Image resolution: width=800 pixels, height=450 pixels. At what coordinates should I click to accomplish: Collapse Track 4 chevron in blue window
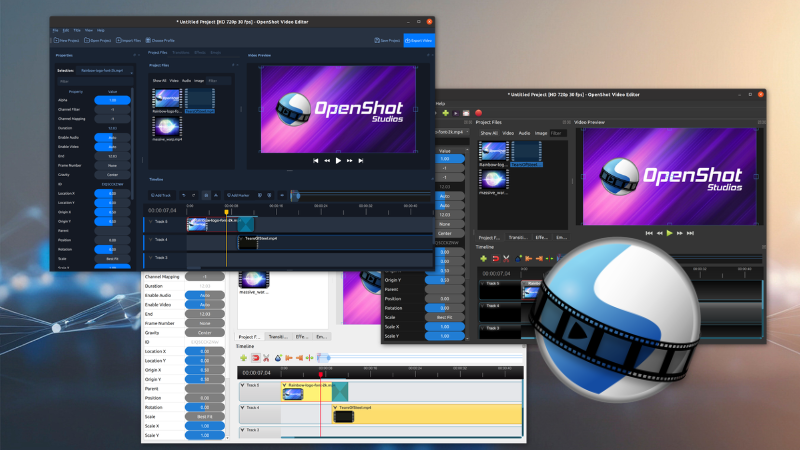[x=151, y=239]
